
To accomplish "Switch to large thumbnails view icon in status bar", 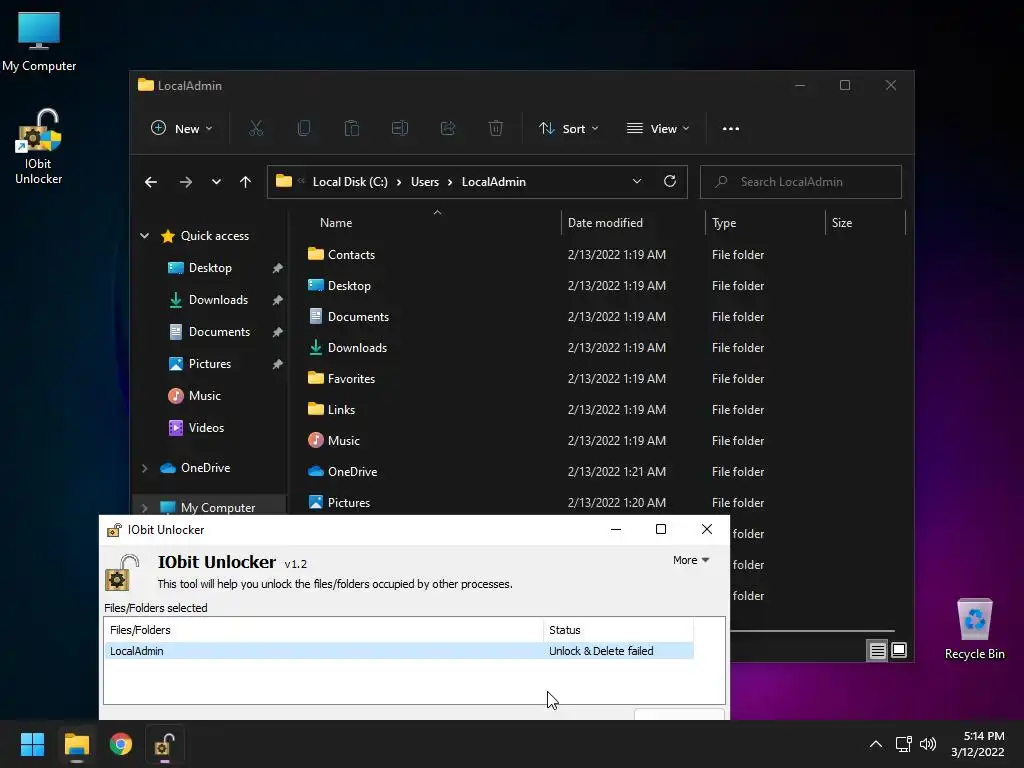I will point(899,650).
